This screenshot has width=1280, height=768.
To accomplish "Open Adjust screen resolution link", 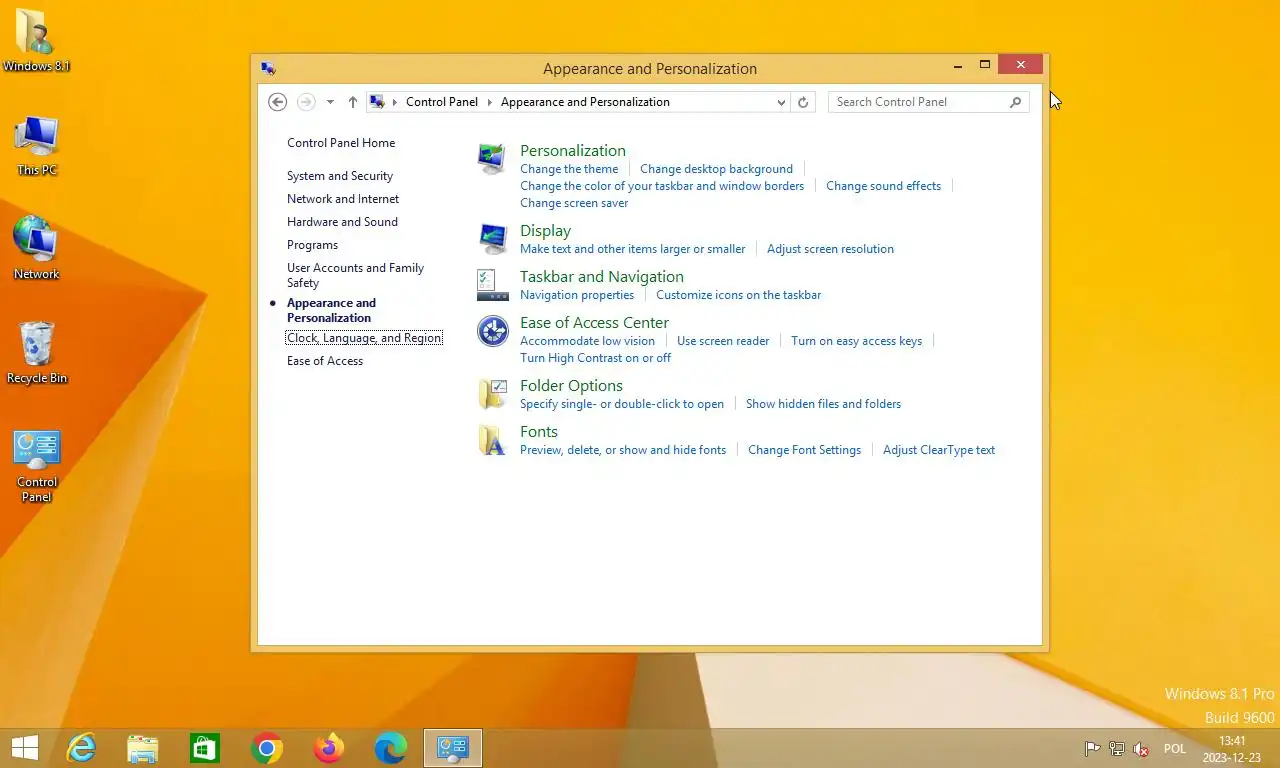I will click(830, 249).
